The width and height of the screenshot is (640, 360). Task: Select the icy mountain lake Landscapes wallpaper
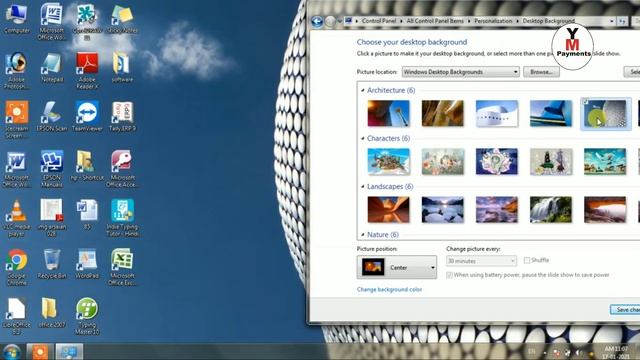[x=442, y=210]
